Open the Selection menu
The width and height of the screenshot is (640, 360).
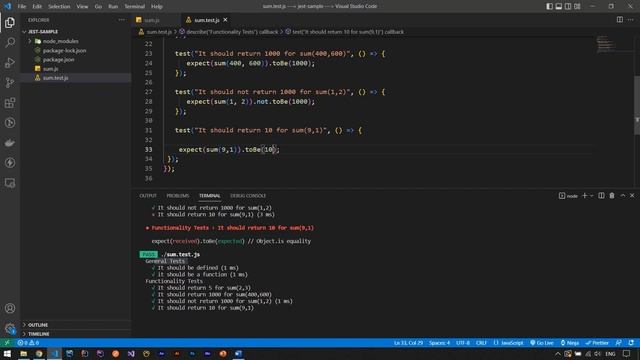(x=59, y=6)
